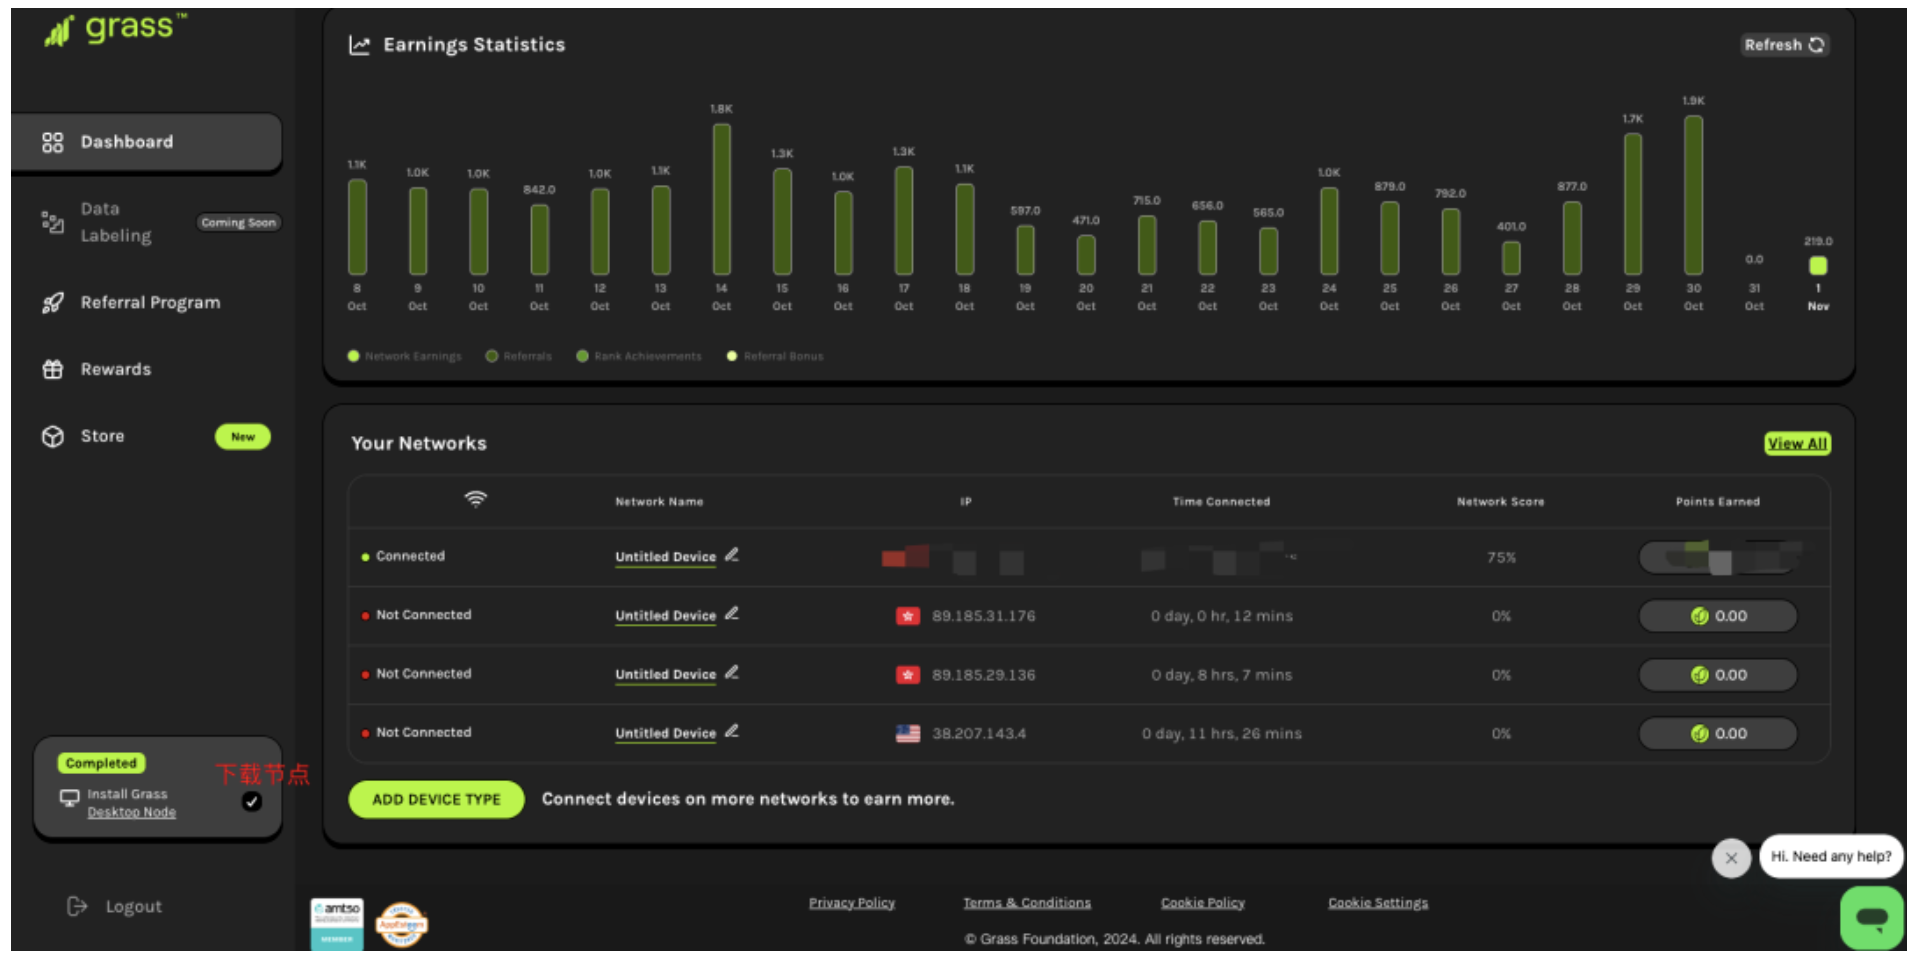Click the grass logo
Viewport: 1918px width, 972px height.
115,29
